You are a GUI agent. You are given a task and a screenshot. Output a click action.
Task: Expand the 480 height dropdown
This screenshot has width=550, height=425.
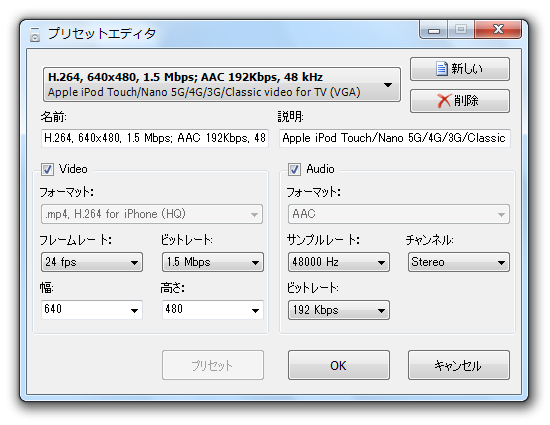point(213,310)
